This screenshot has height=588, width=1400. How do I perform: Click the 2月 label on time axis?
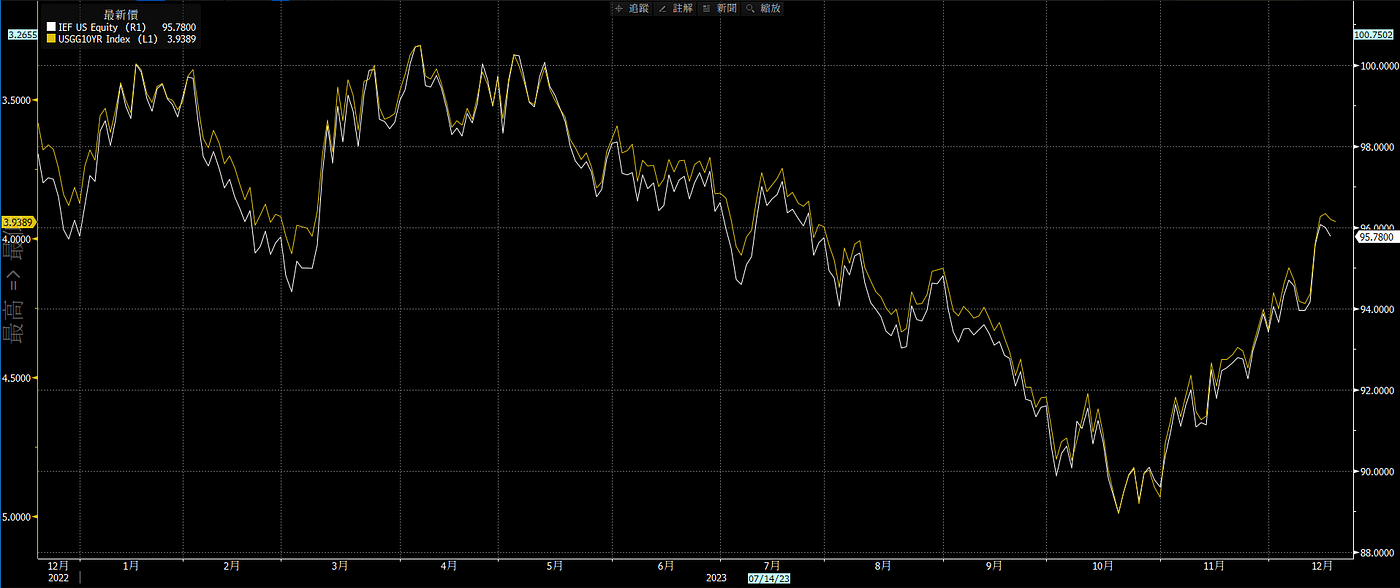232,565
